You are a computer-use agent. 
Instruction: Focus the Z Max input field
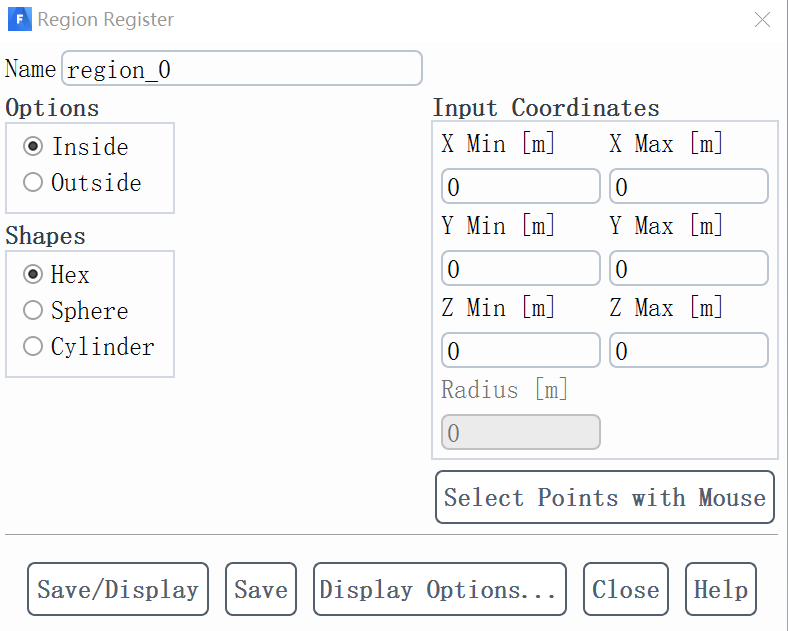688,351
